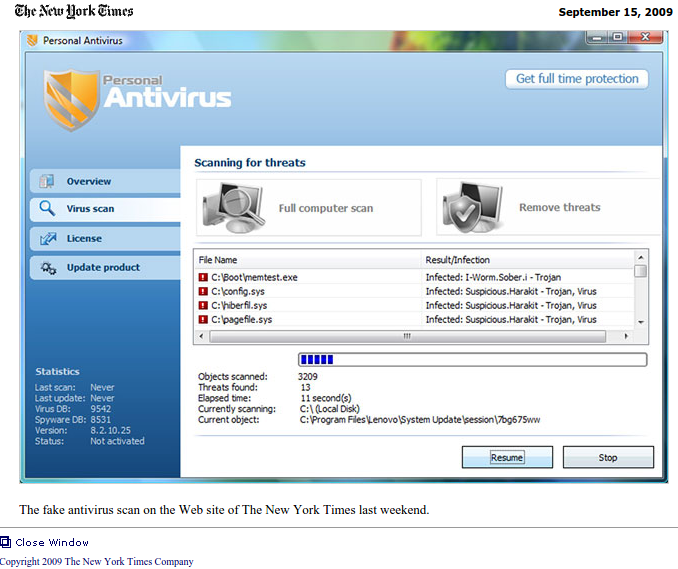This screenshot has width=678, height=569.
Task: Click the Threats found value 13
Action: (306, 387)
